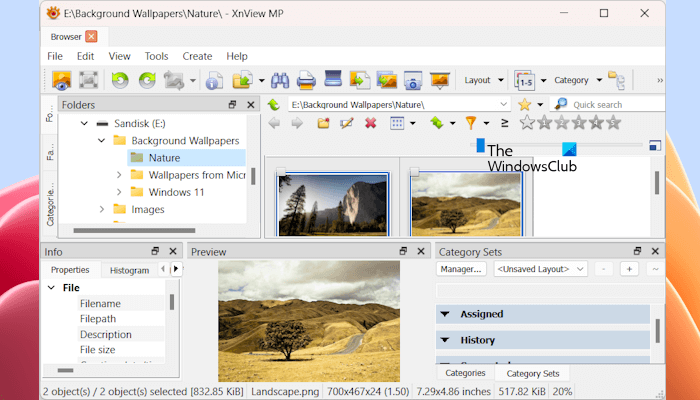Clear rating with unrated star
700x400 pixels.
tap(527, 122)
